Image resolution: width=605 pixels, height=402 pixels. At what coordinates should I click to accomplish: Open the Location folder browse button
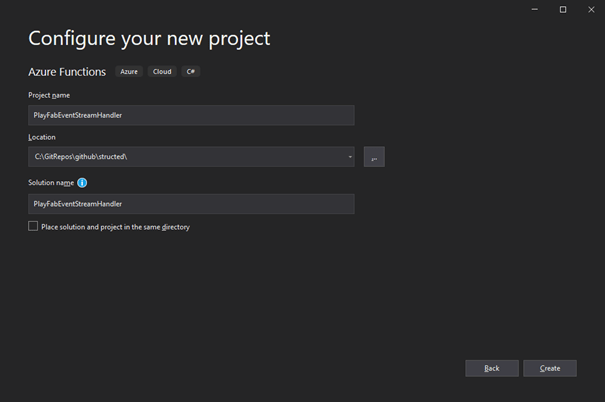click(374, 157)
